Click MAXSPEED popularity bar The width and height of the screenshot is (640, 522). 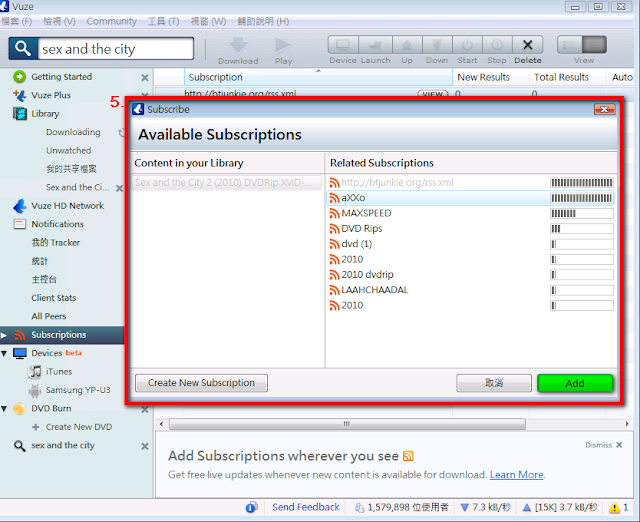click(582, 213)
